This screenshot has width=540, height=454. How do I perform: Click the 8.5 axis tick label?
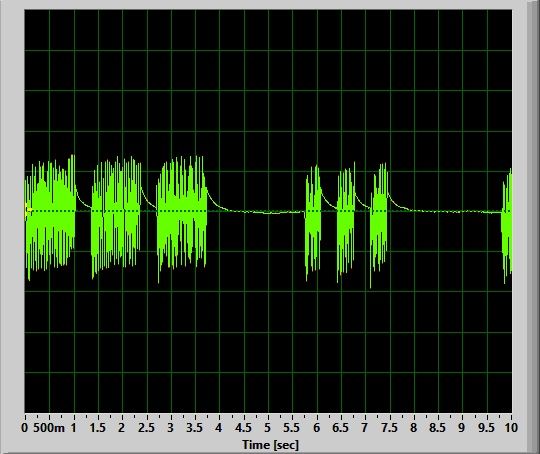(437, 428)
